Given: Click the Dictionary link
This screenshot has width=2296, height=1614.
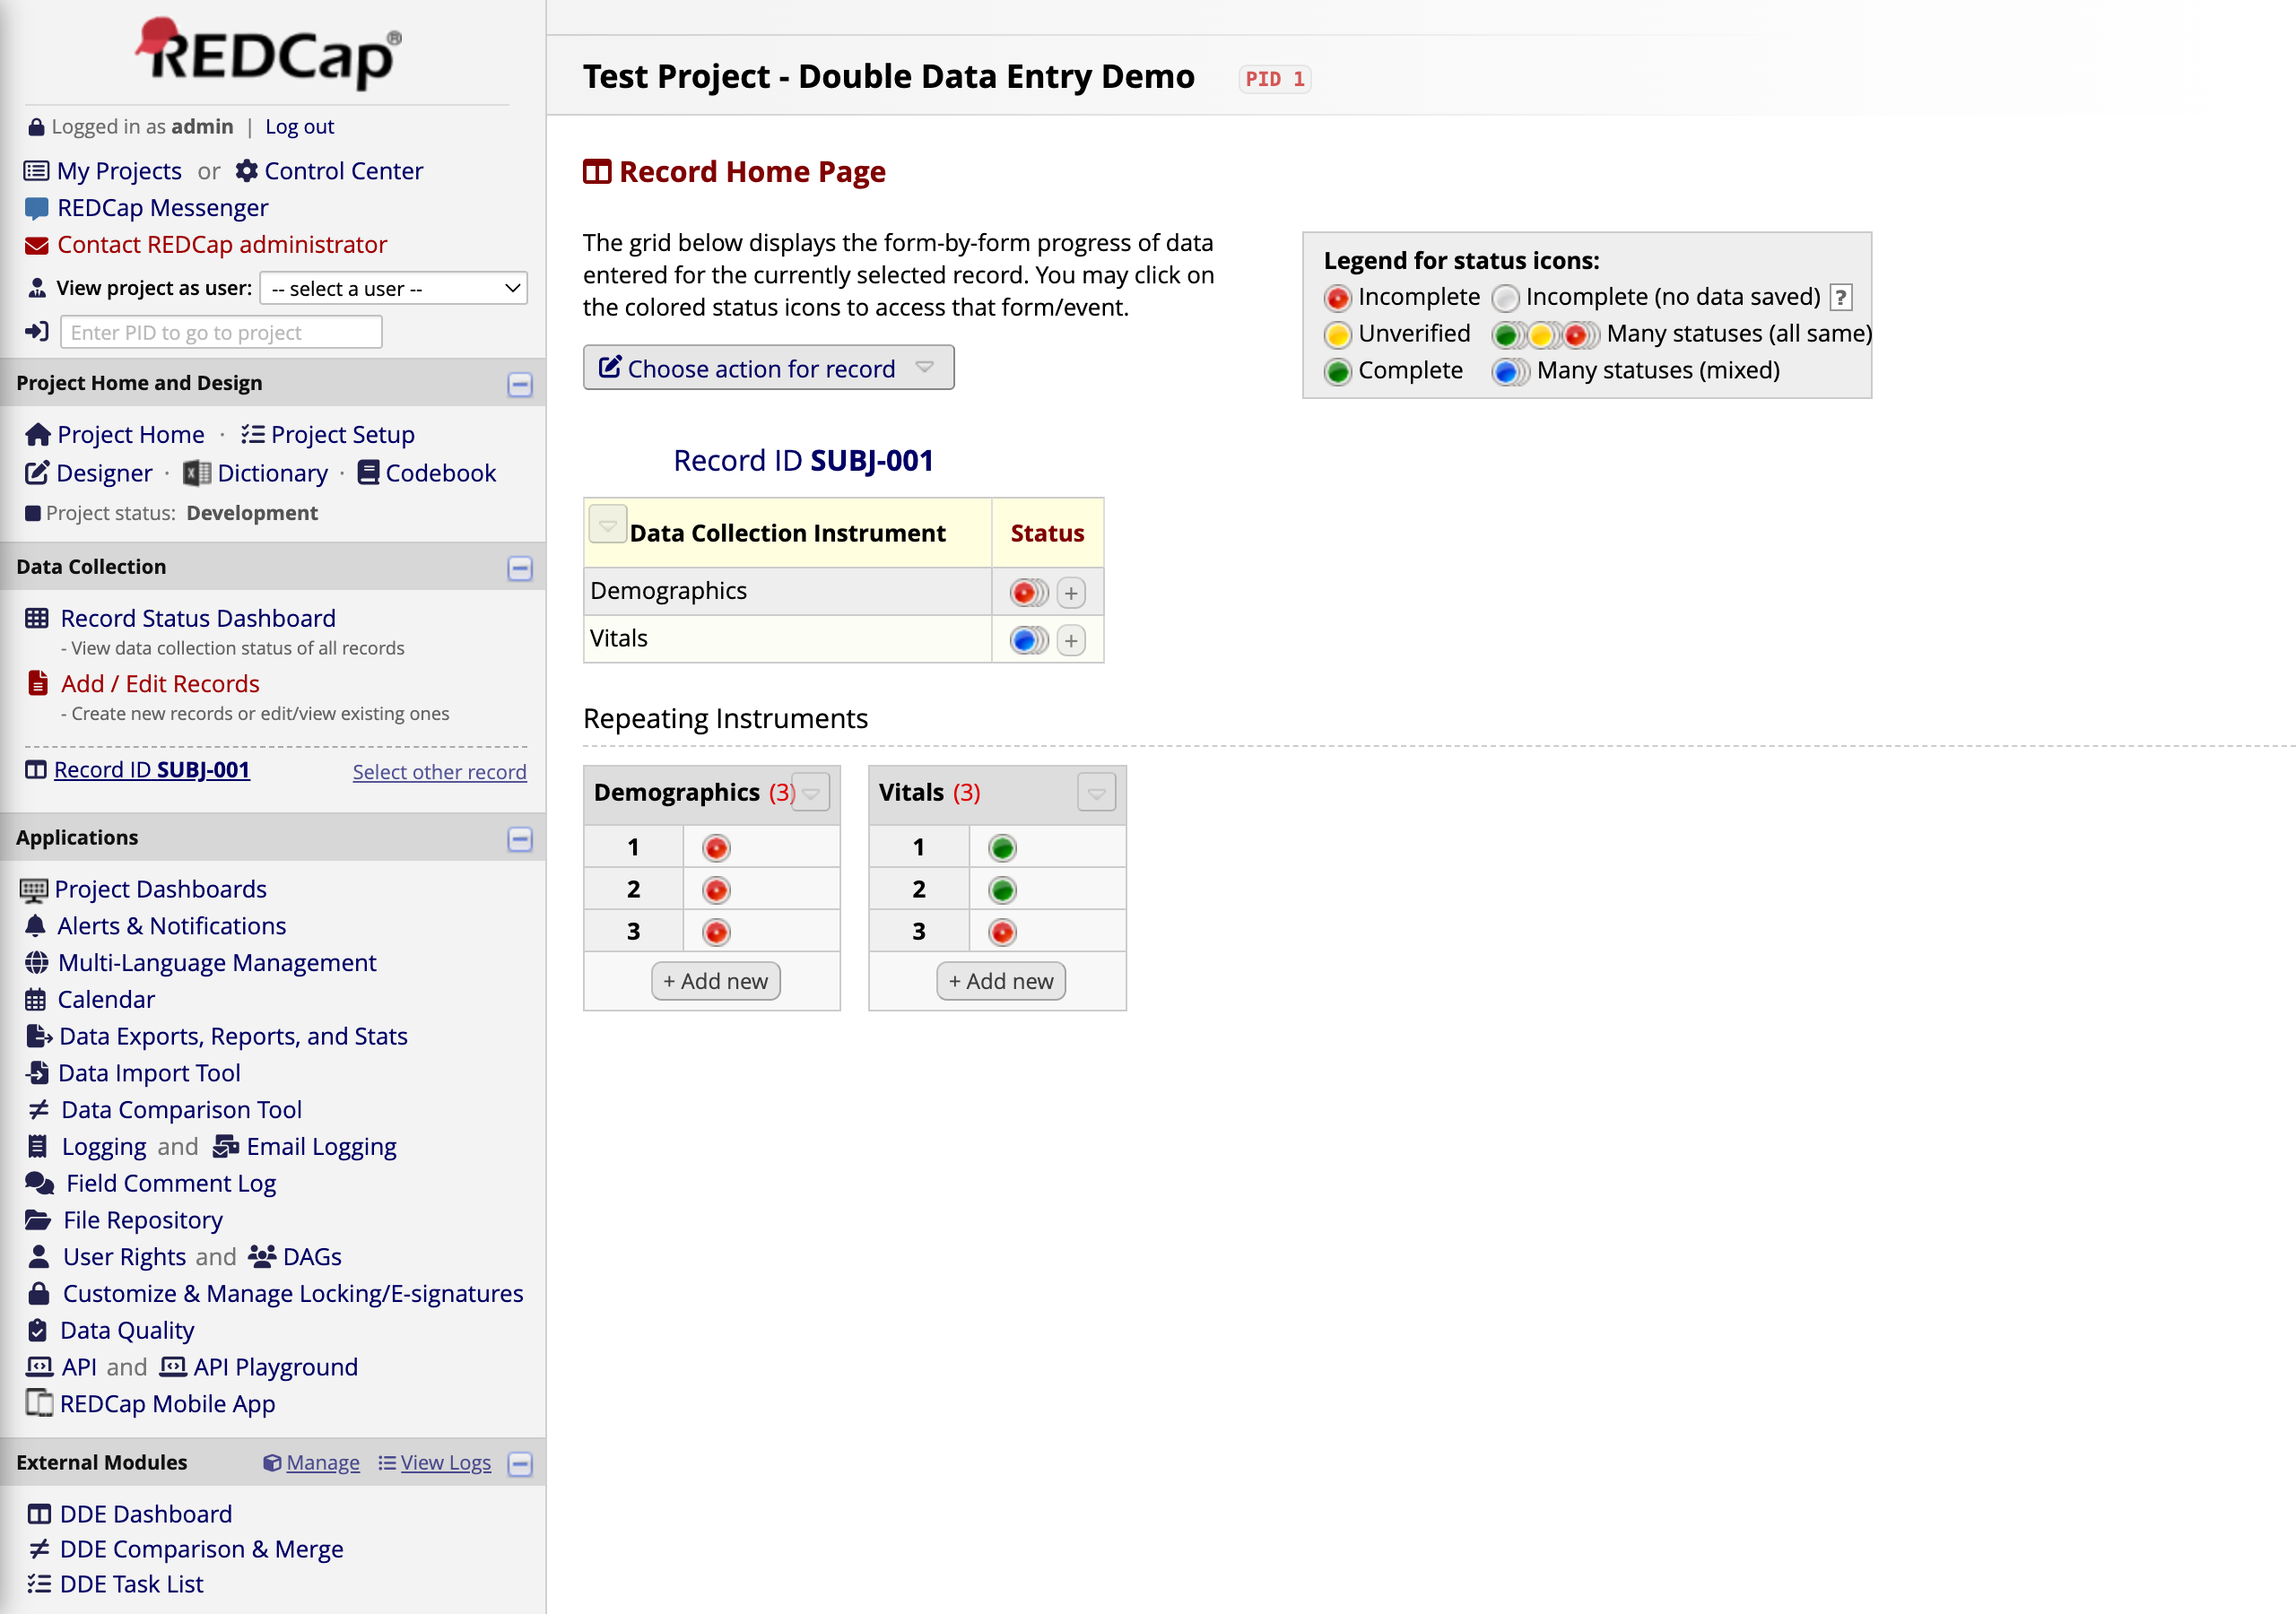Looking at the screenshot, I should (272, 473).
